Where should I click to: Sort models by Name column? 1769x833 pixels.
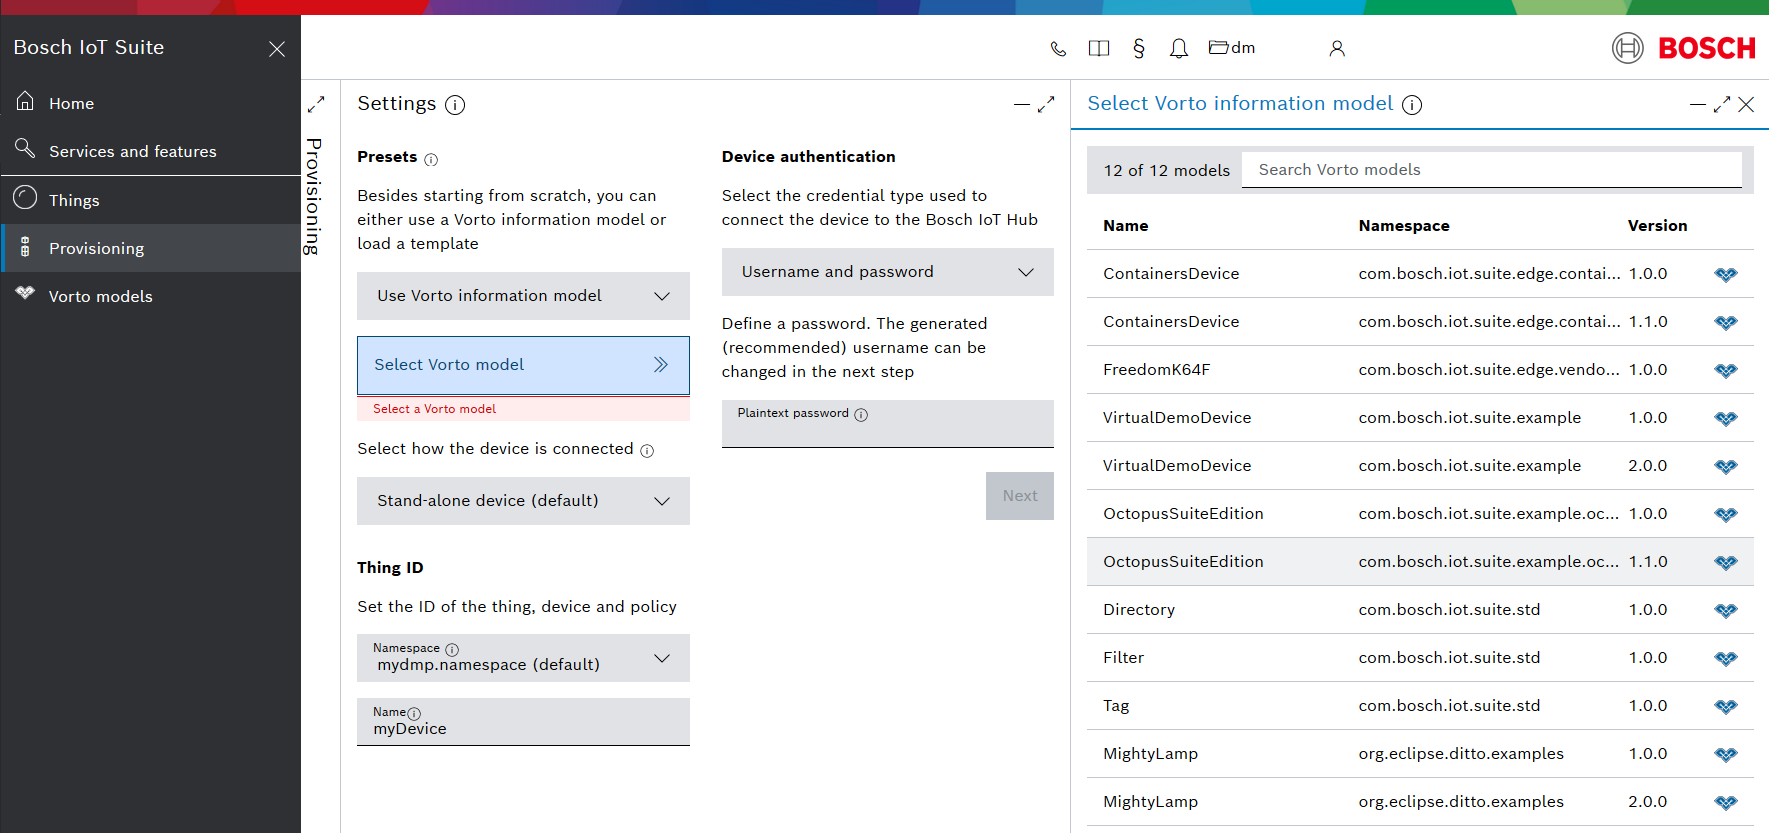coord(1126,226)
